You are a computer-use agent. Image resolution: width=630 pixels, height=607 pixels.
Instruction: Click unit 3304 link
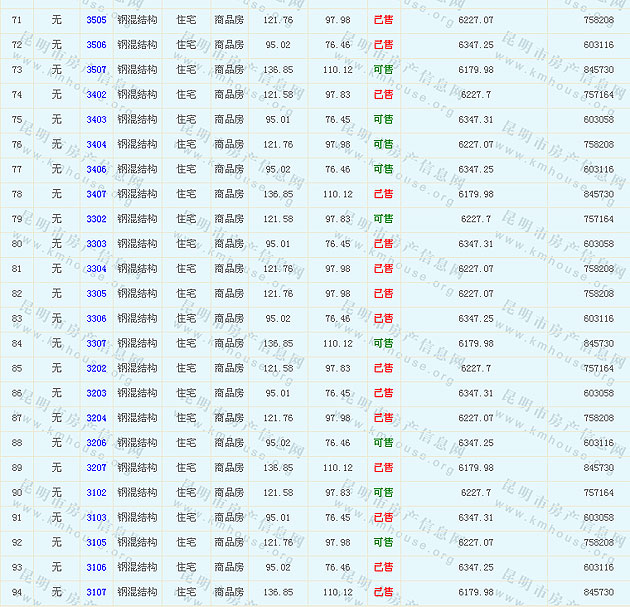tap(96, 269)
